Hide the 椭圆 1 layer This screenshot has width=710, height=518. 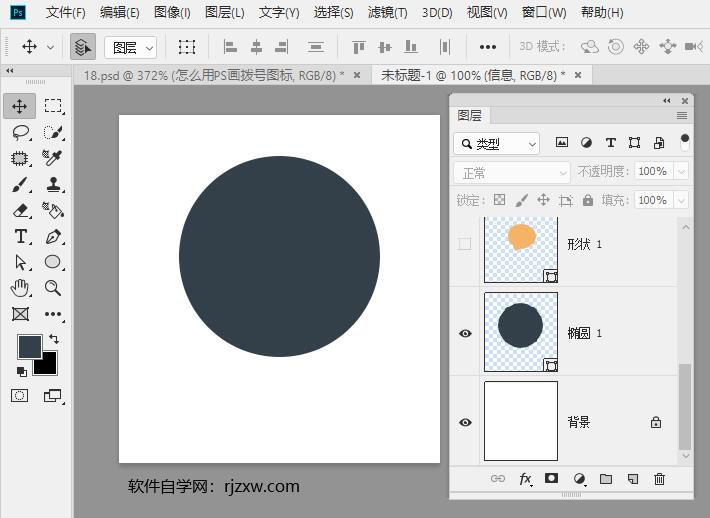[465, 334]
